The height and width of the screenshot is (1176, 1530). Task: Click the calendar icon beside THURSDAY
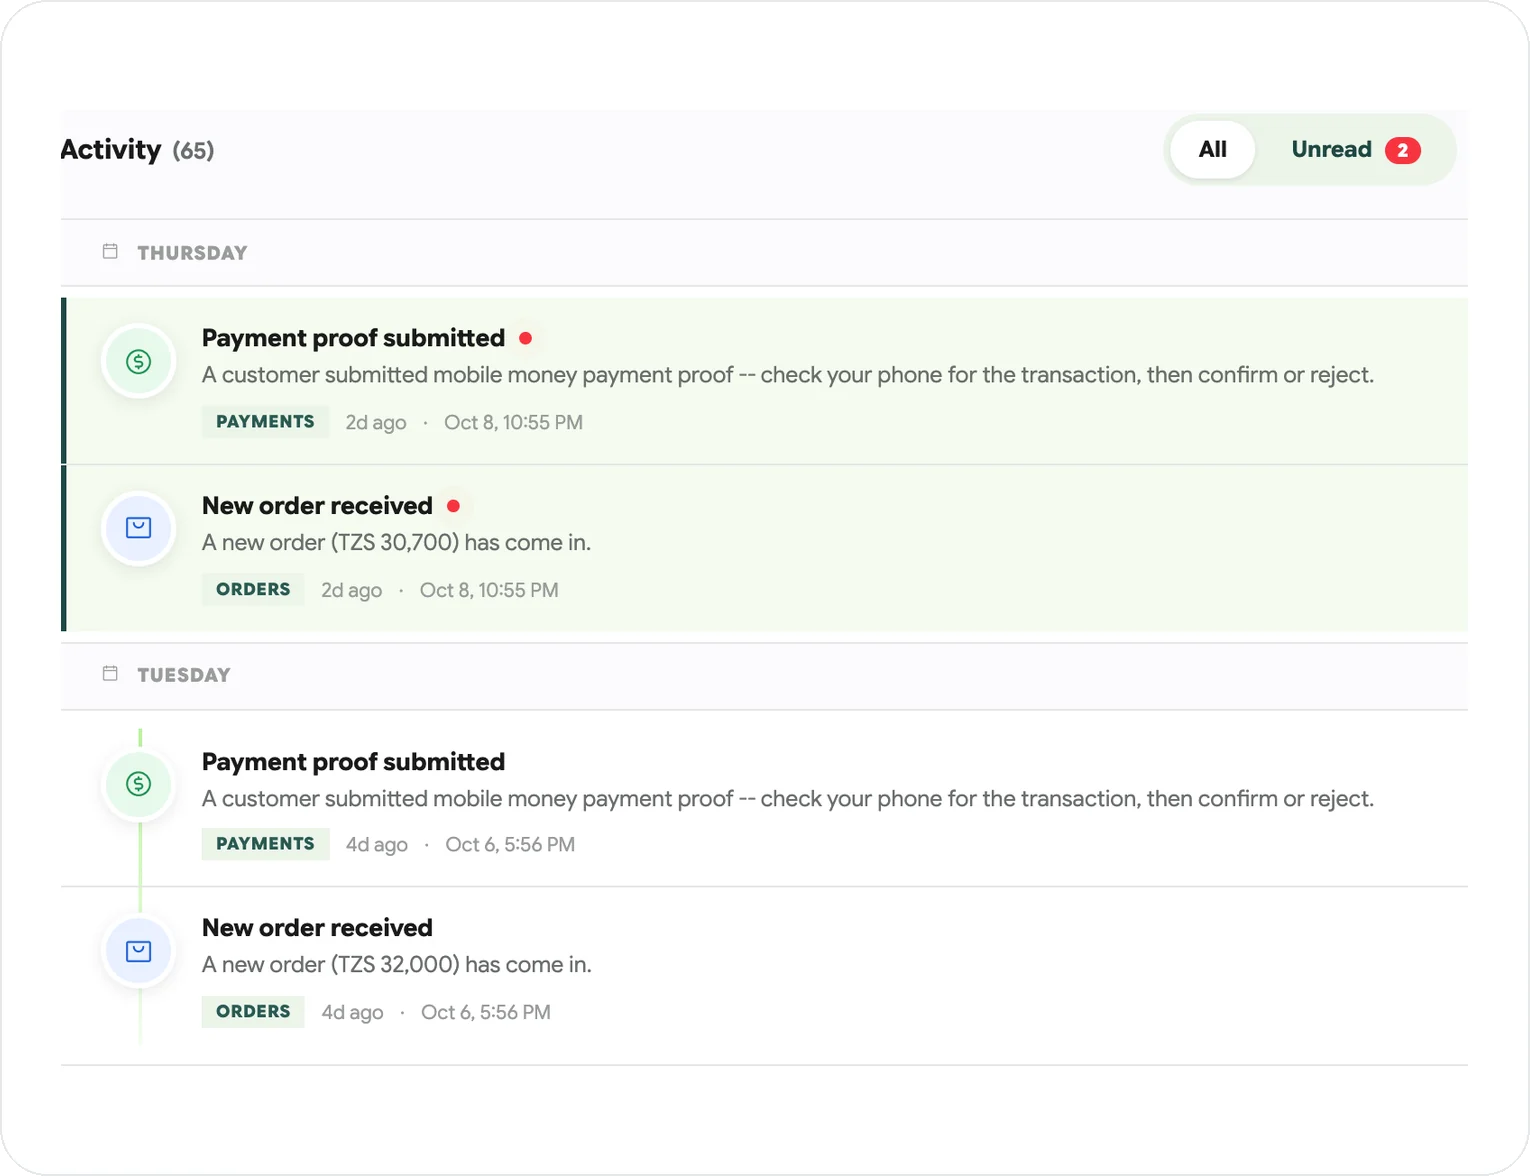(110, 252)
